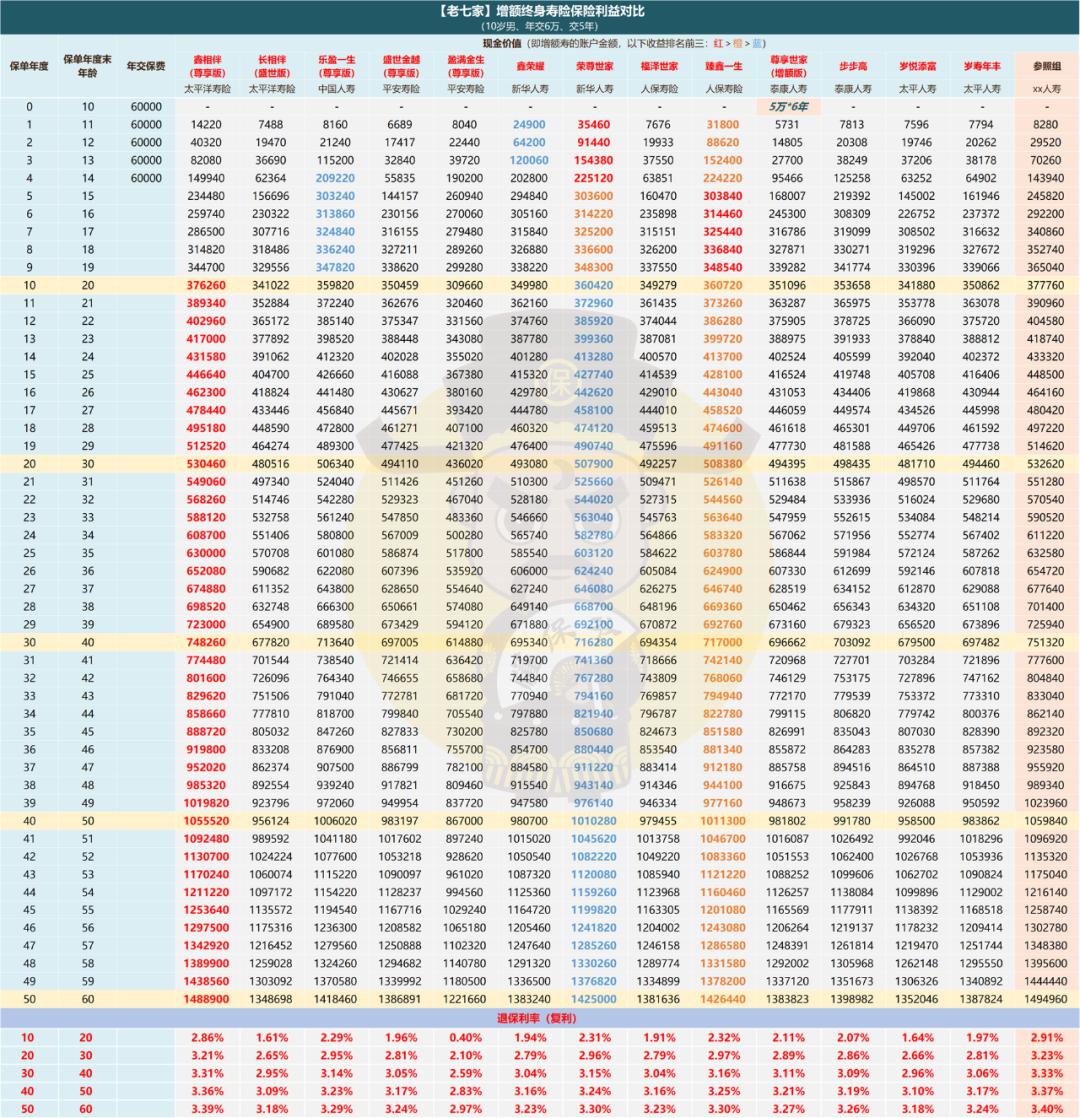Select the 2.86% rate under 鑫相伴
The image size is (1080, 1118).
(207, 1037)
